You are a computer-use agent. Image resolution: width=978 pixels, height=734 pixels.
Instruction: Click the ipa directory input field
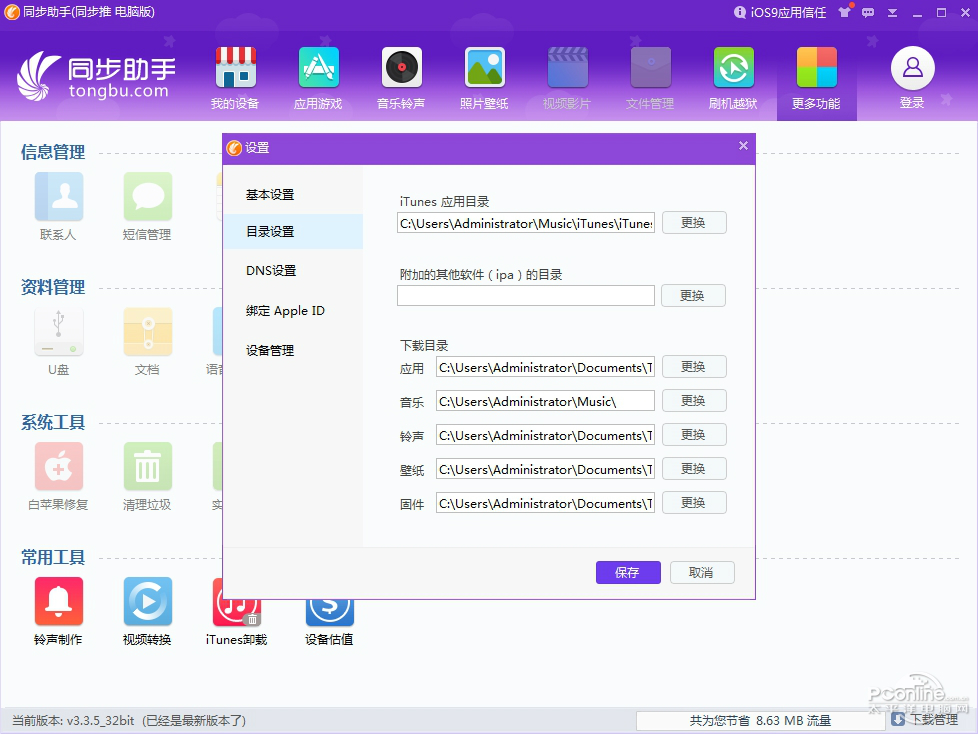[x=525, y=295]
